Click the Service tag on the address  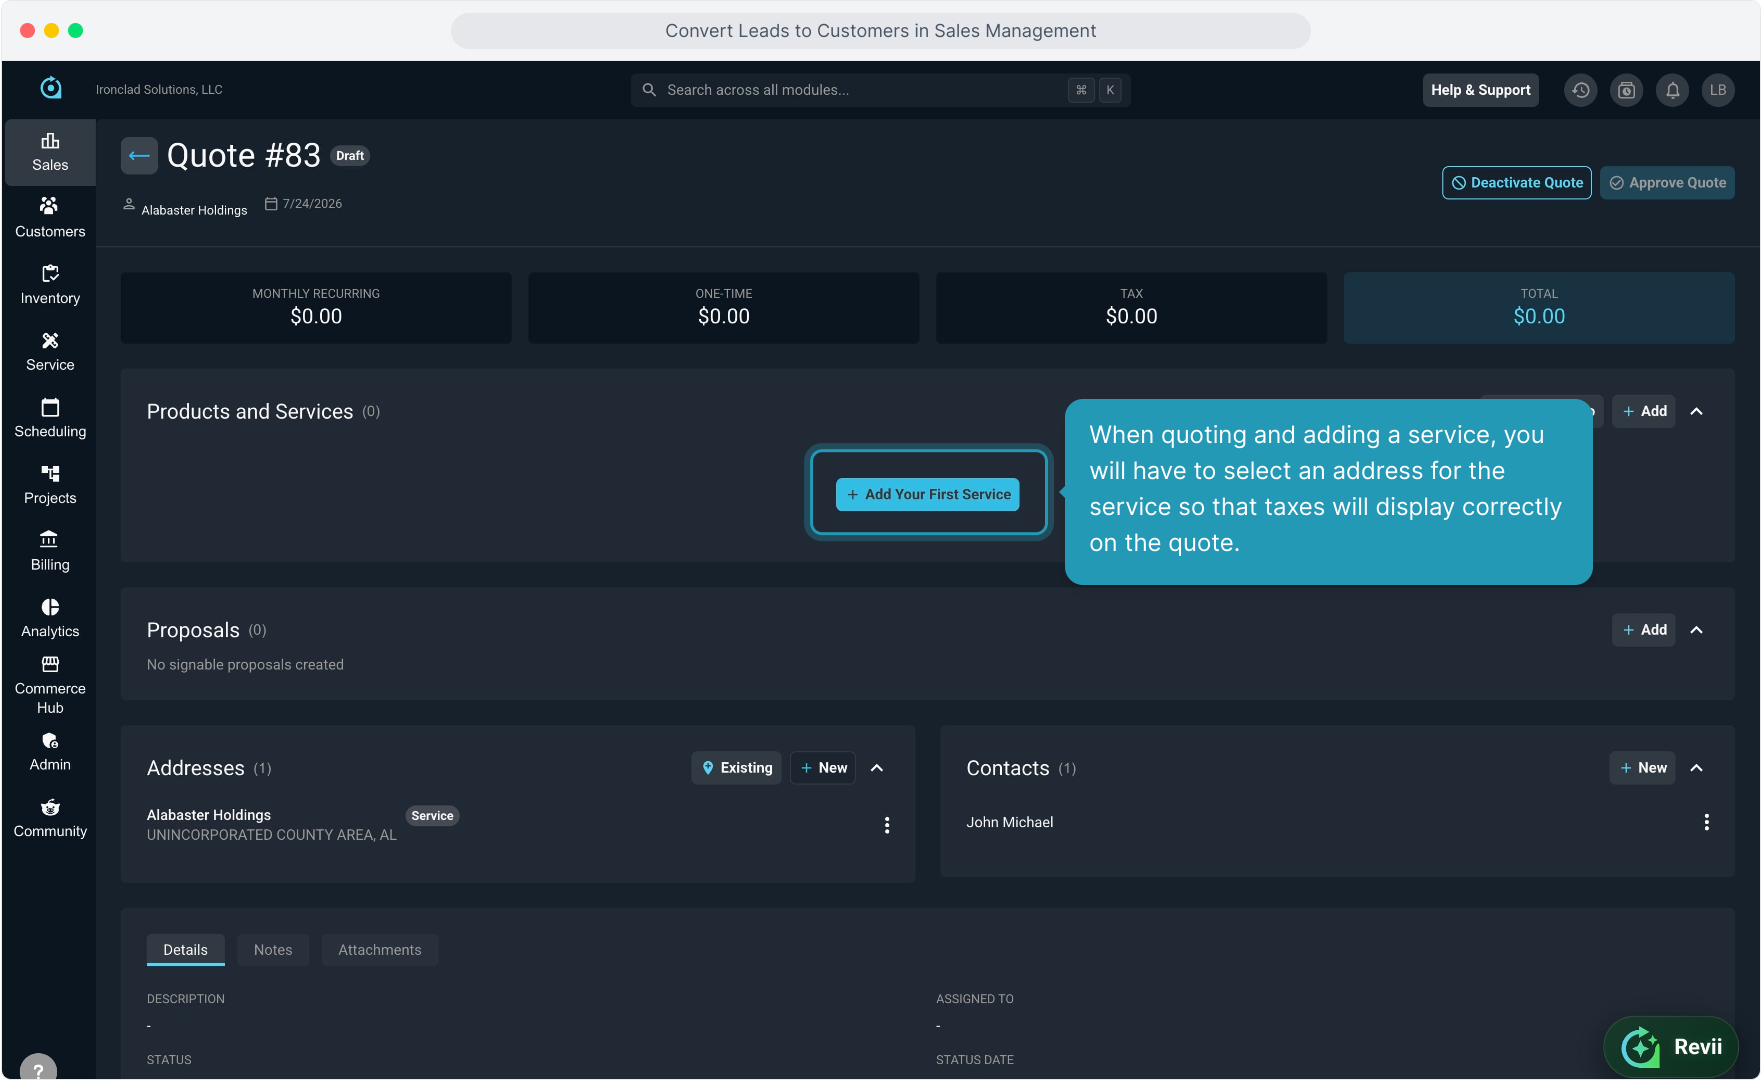point(432,816)
